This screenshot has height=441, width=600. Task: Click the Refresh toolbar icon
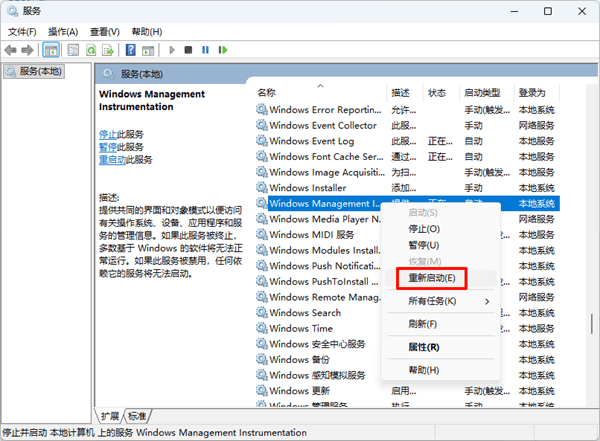tap(91, 50)
